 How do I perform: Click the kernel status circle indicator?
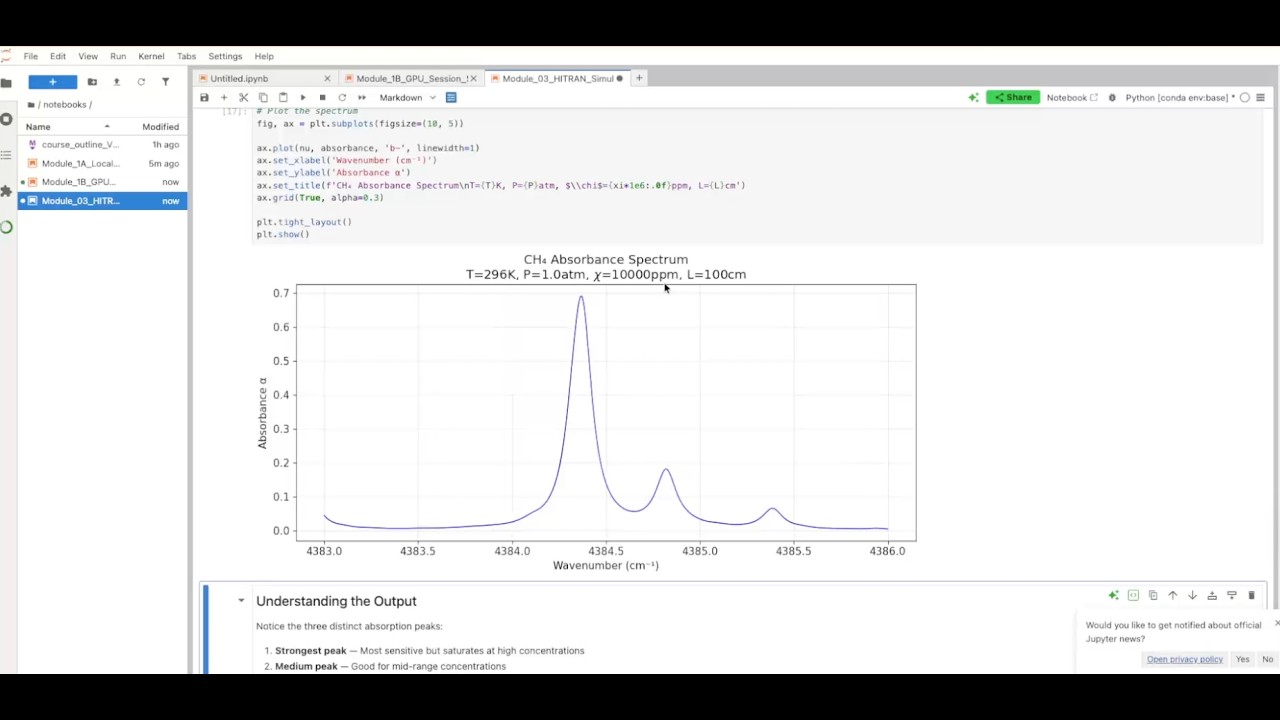[x=1245, y=98]
